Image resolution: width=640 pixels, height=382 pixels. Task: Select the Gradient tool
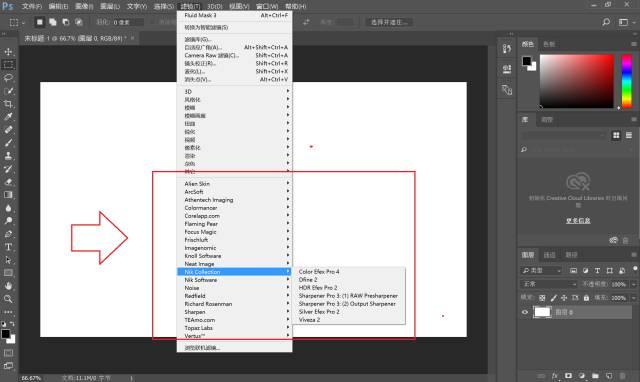coord(8,195)
